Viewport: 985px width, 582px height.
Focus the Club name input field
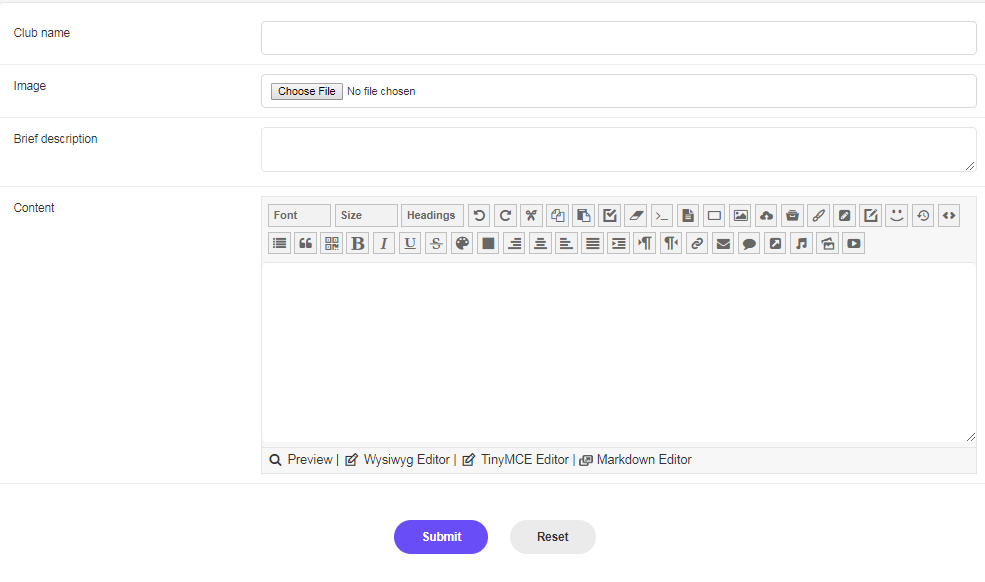619,38
